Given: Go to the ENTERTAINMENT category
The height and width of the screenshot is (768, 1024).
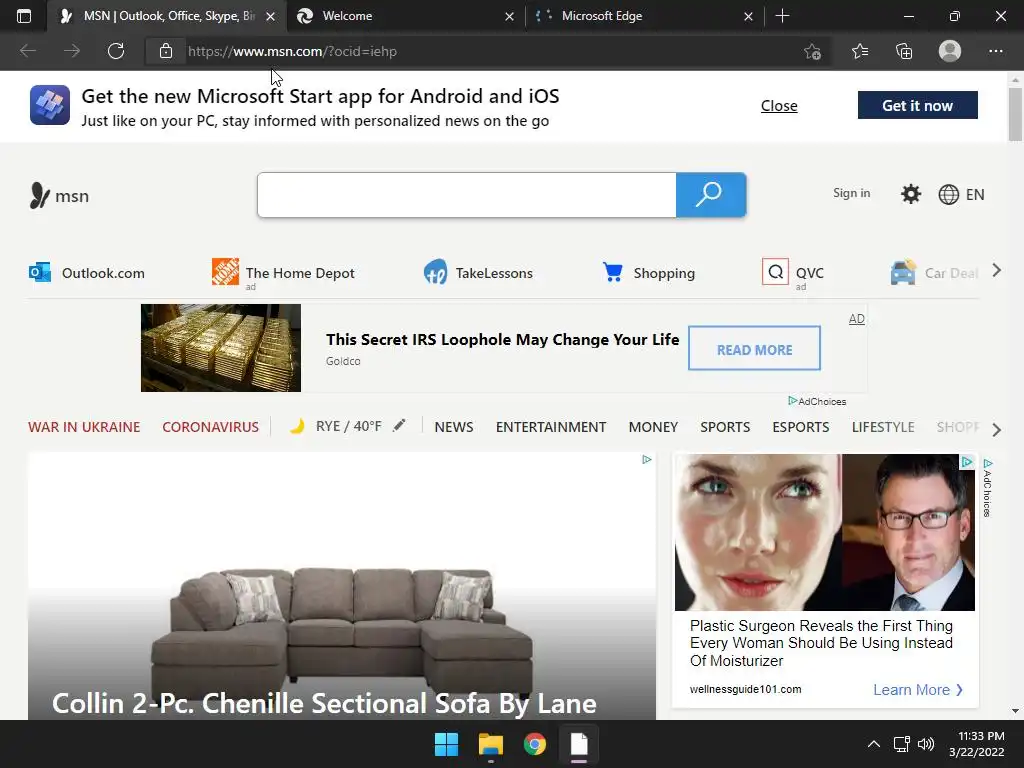Looking at the screenshot, I should [x=551, y=427].
